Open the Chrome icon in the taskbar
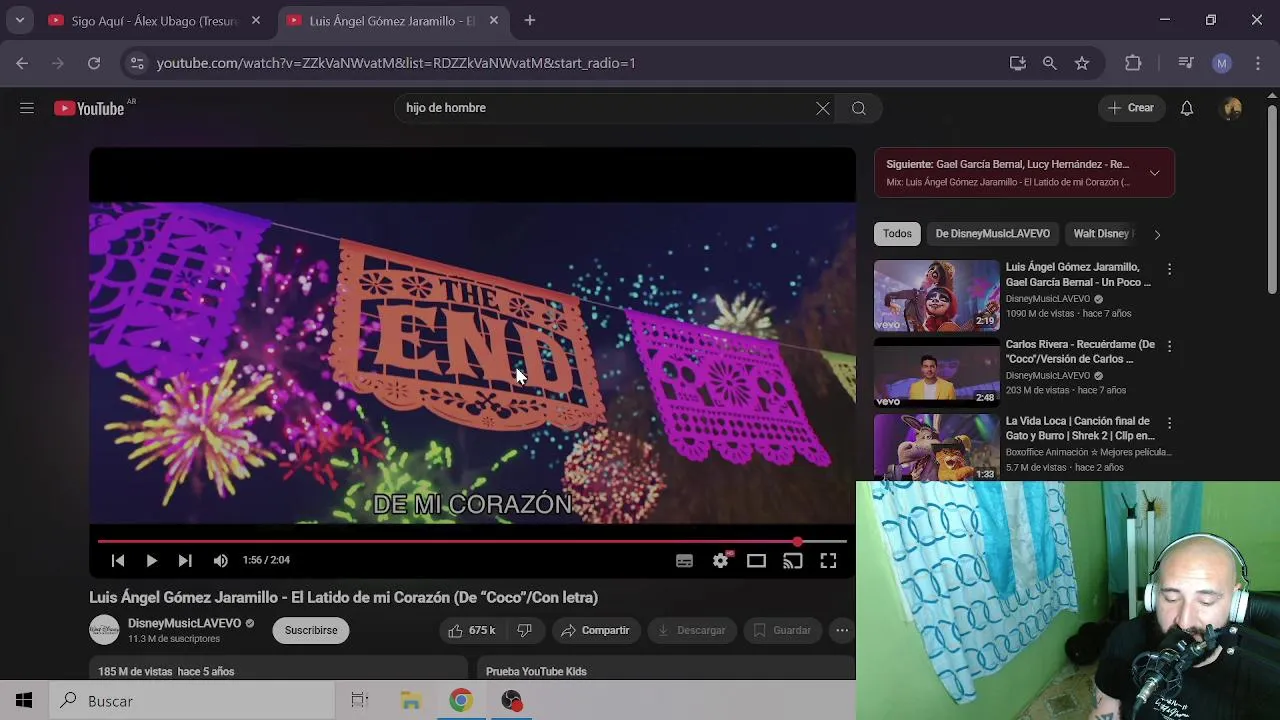The image size is (1280, 720). [461, 701]
